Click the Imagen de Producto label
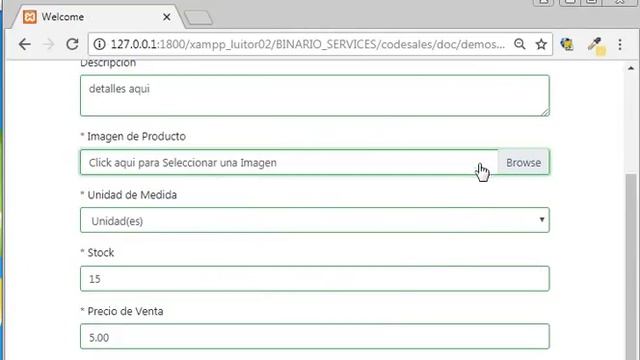The height and width of the screenshot is (360, 640). tap(133, 136)
